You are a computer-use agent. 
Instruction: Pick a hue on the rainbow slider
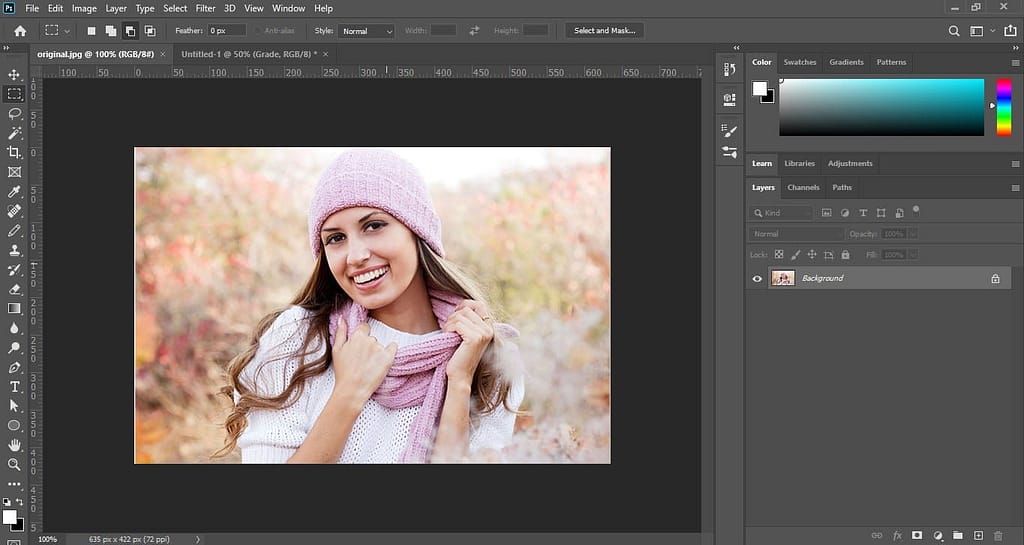click(1004, 107)
